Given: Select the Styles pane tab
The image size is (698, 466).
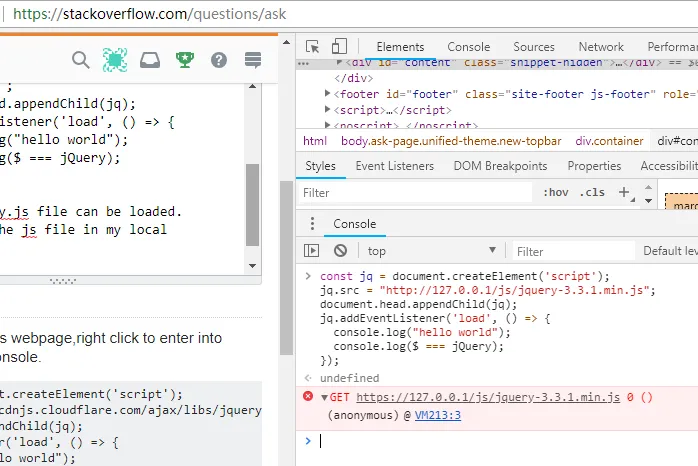Looking at the screenshot, I should pos(321,166).
